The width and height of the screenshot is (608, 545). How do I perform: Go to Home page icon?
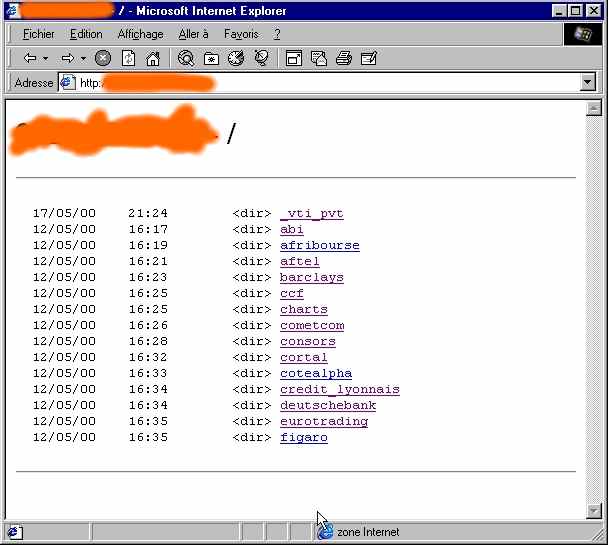click(153, 59)
